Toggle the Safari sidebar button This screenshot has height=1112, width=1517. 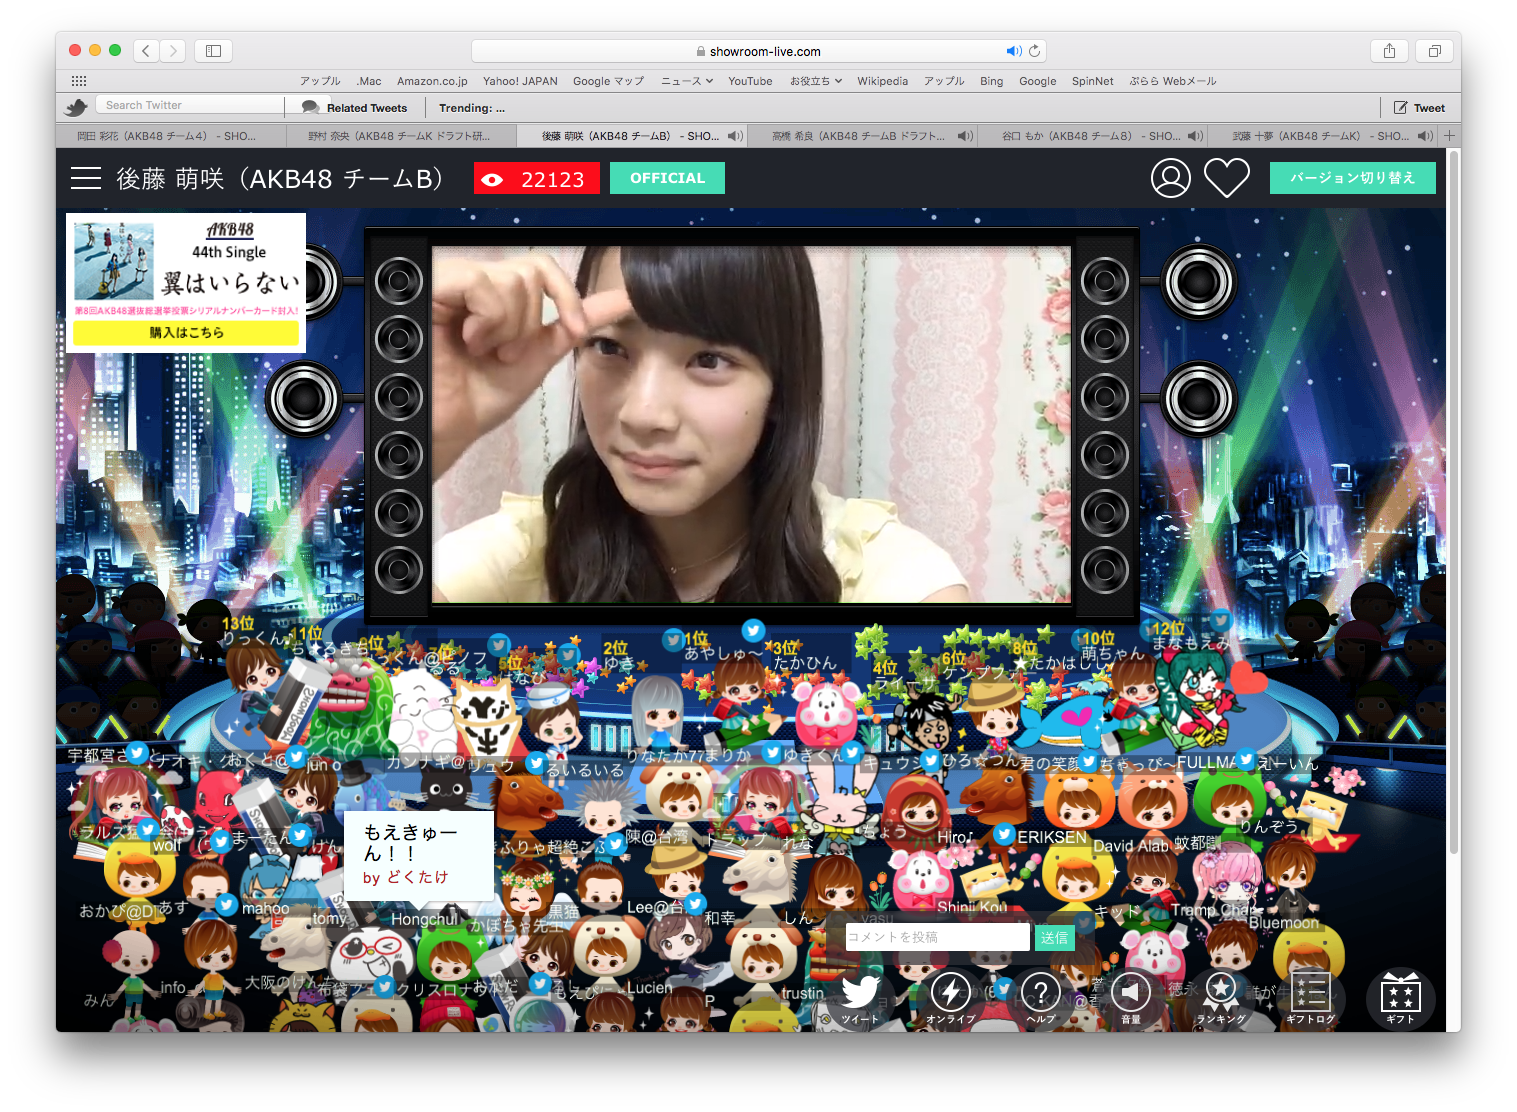(x=213, y=51)
